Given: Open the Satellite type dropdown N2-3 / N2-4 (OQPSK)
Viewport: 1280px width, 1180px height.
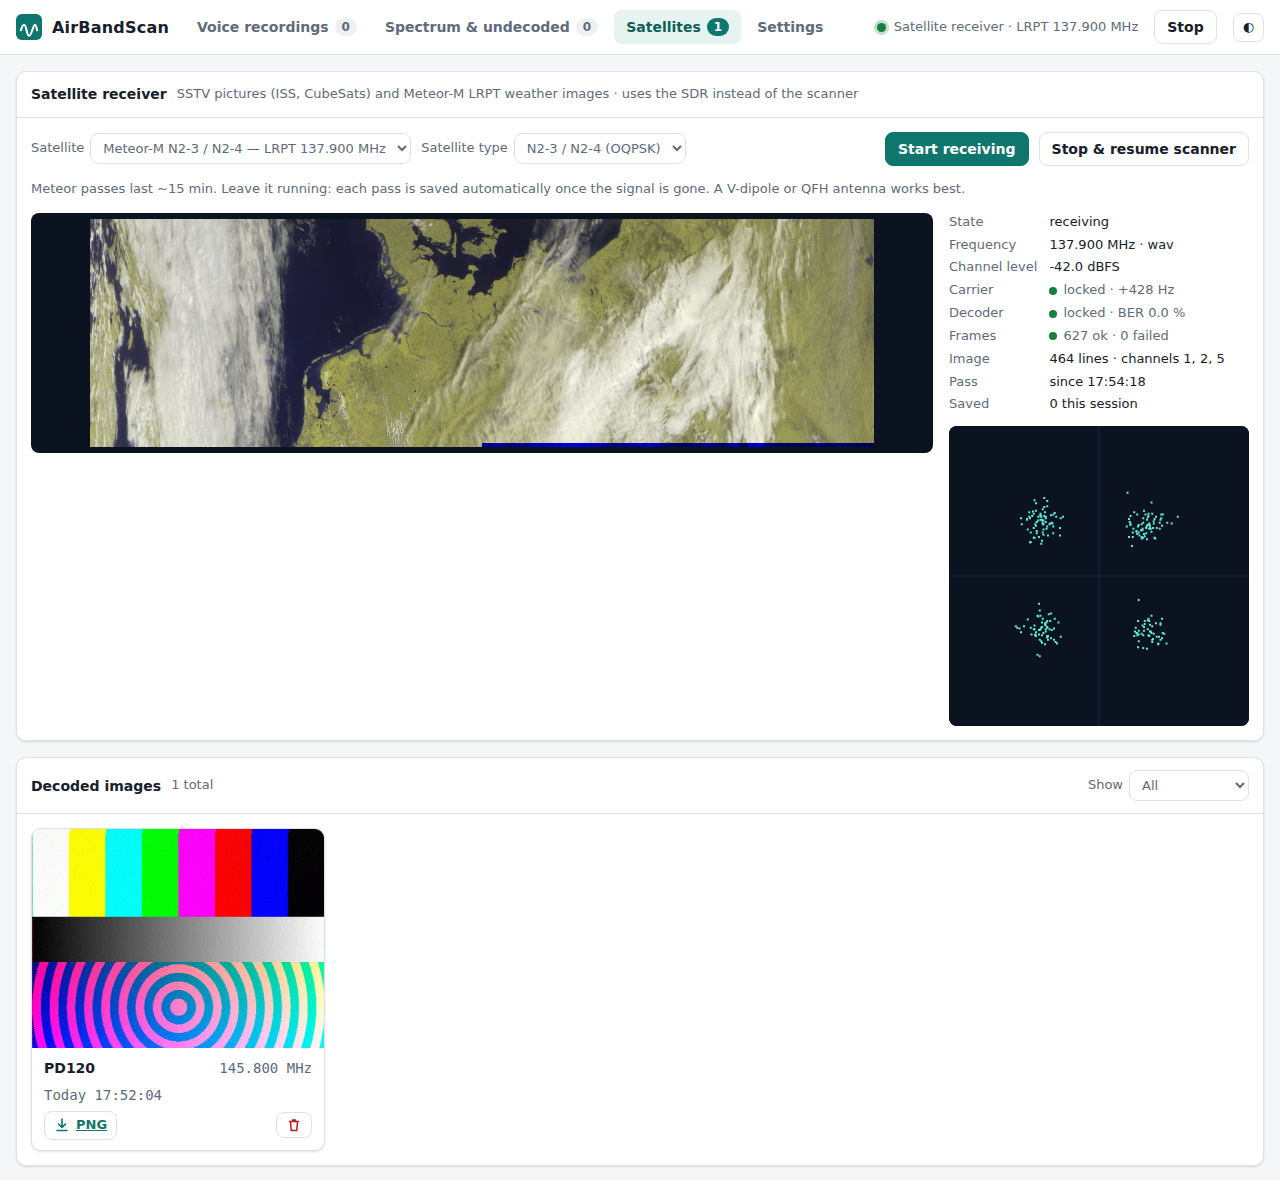Looking at the screenshot, I should 600,148.
